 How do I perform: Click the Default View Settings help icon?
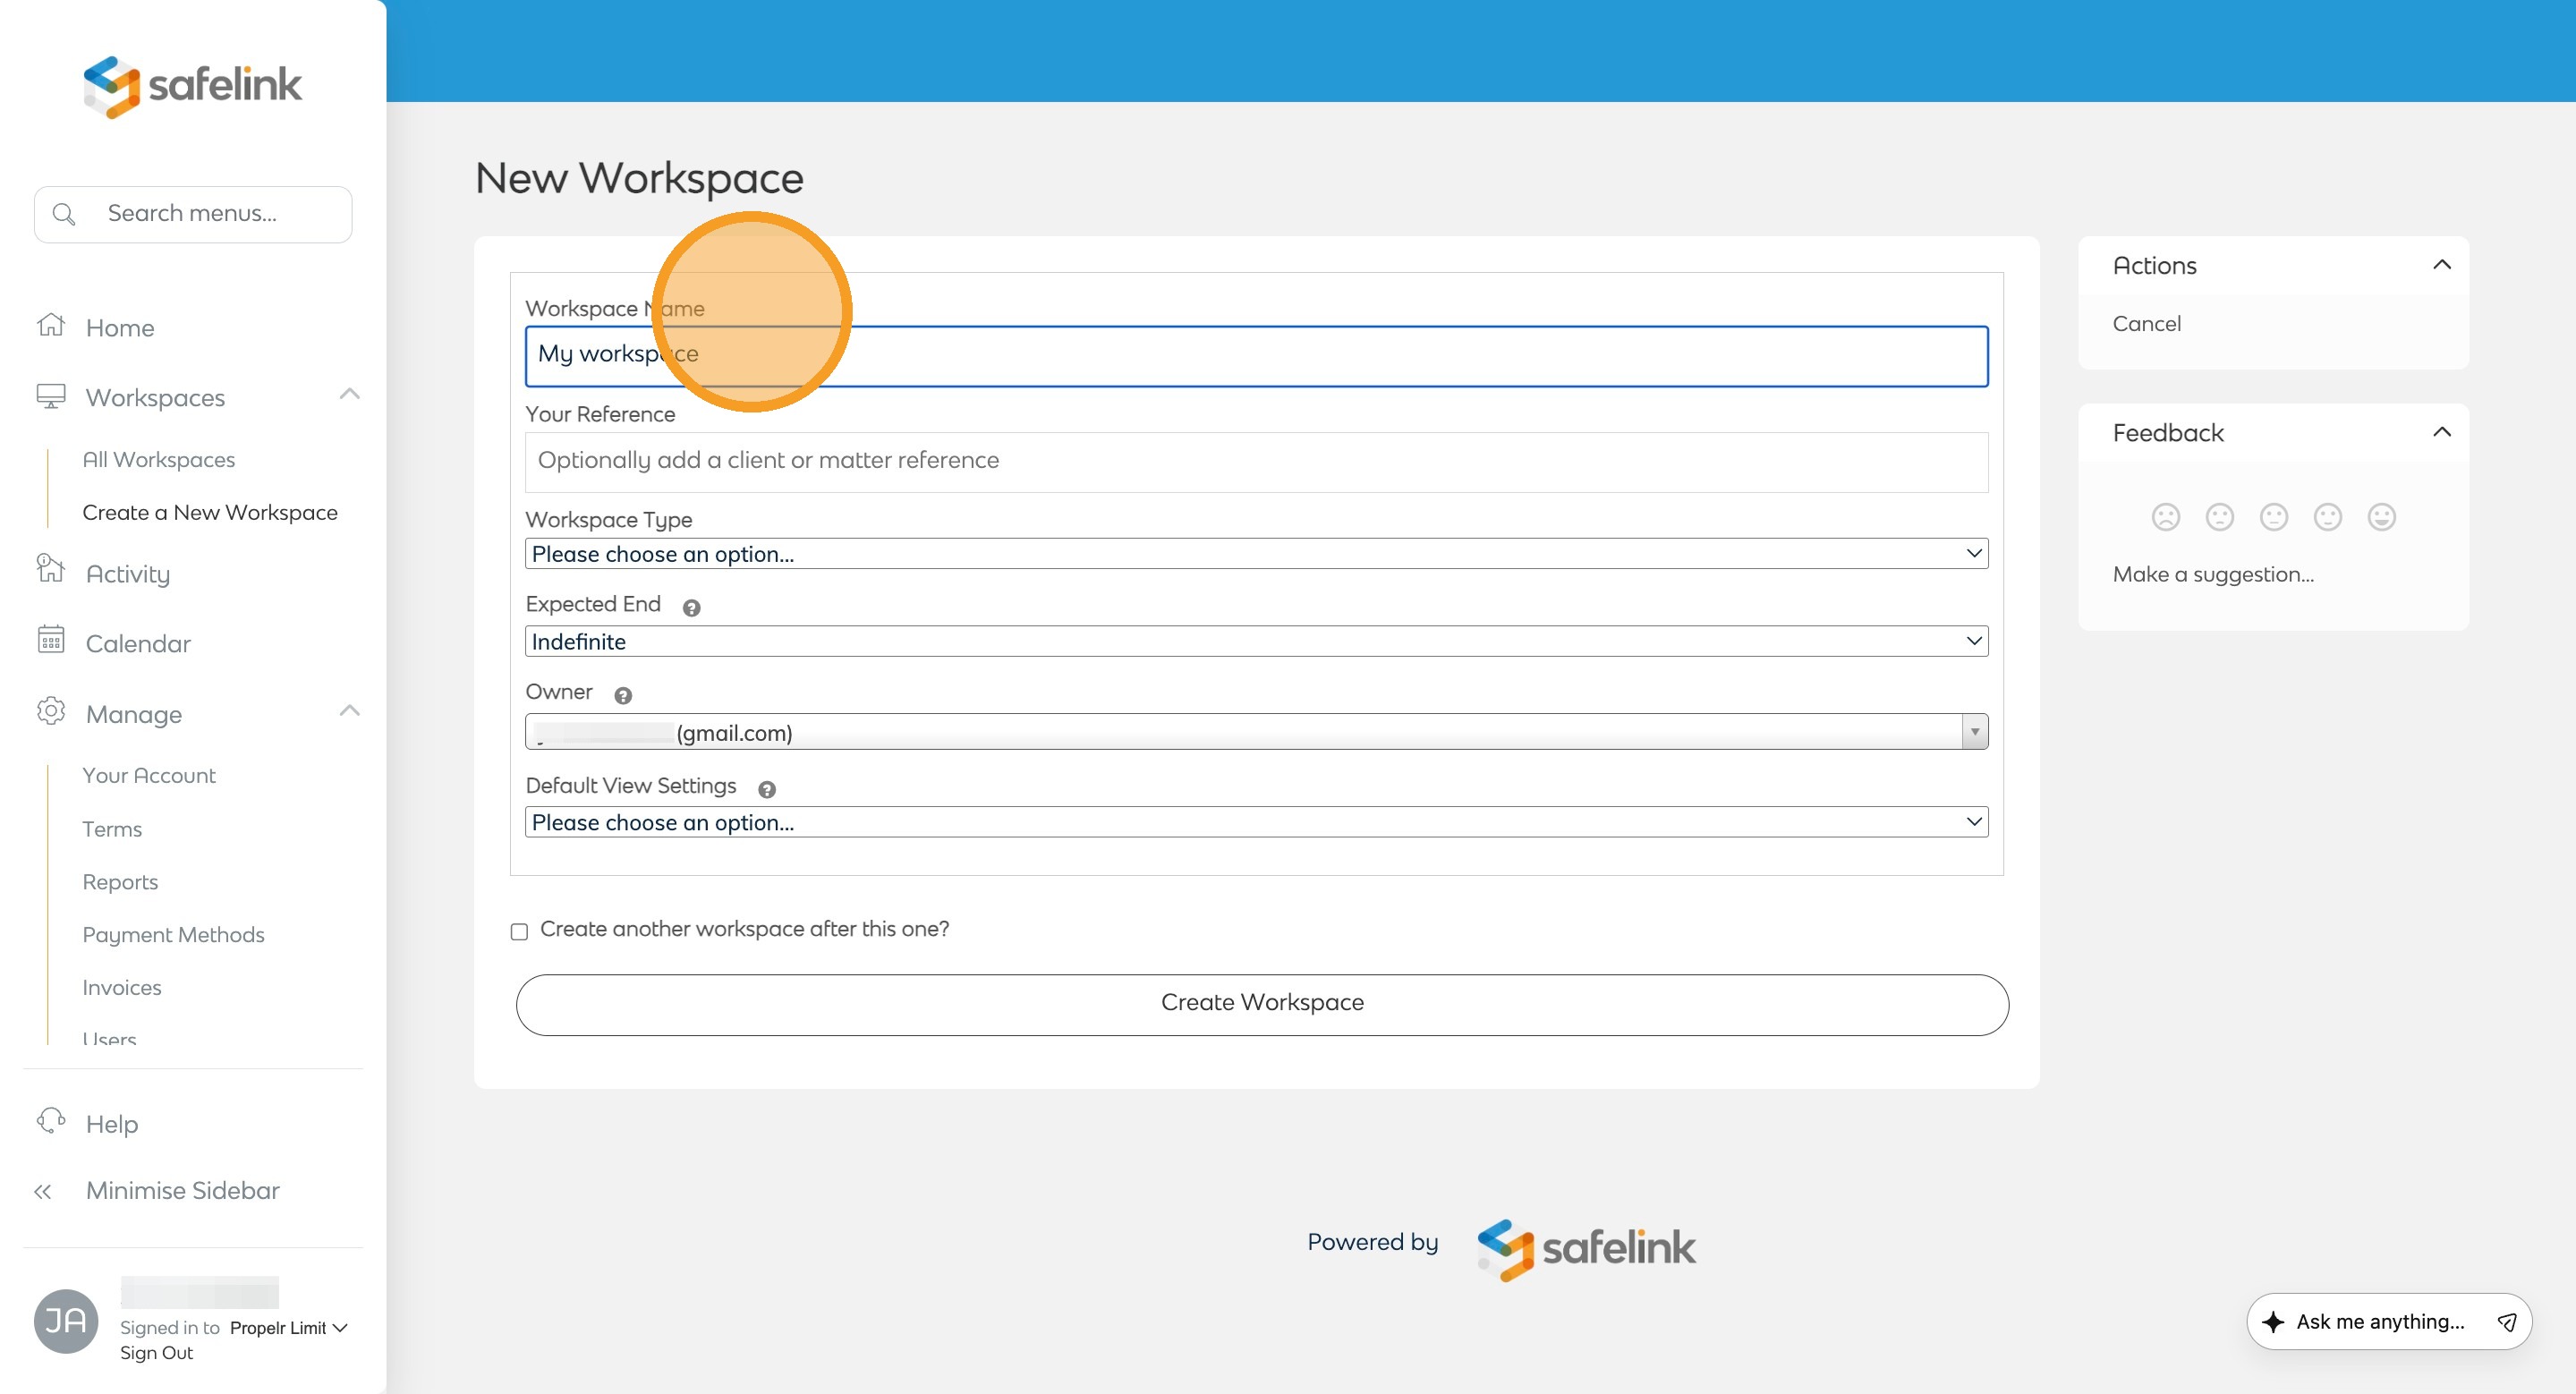767,790
